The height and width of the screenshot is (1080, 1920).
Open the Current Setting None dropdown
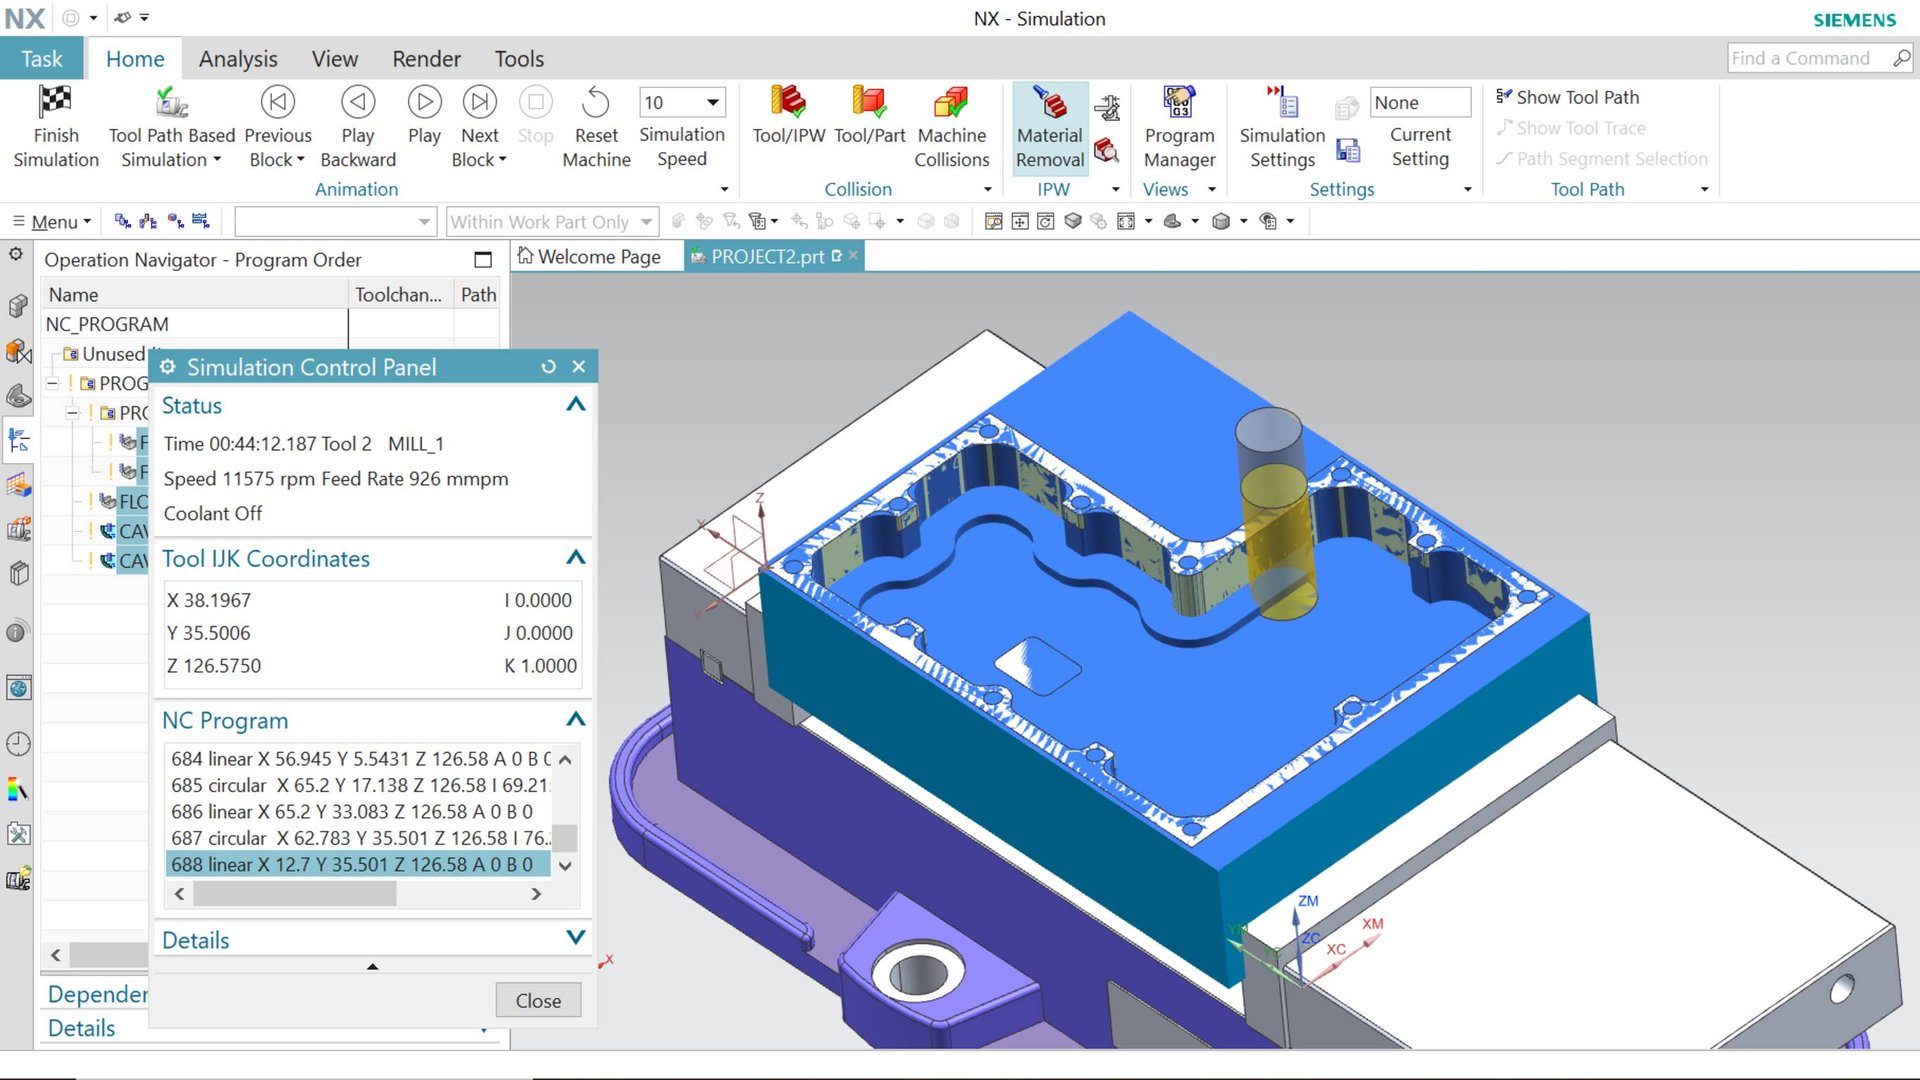[1419, 102]
